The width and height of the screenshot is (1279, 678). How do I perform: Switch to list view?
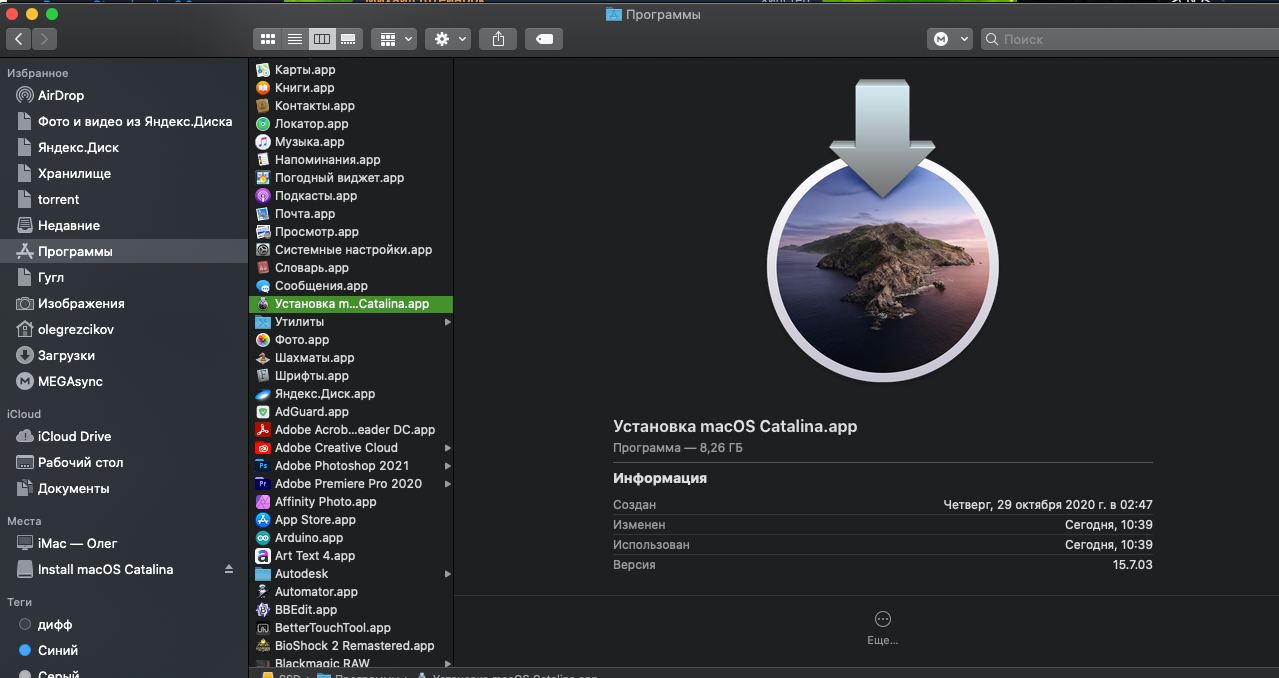pyautogui.click(x=295, y=39)
